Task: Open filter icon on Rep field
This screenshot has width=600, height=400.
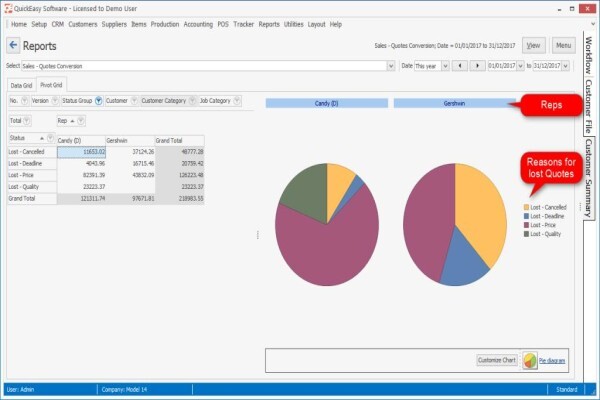Action: (x=81, y=121)
